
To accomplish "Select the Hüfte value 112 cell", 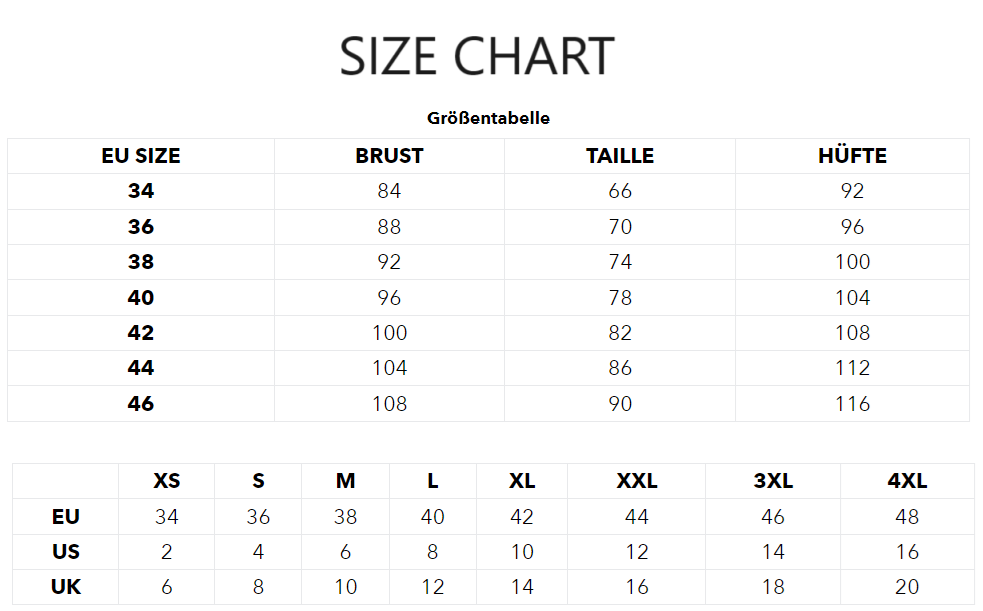I will click(852, 368).
